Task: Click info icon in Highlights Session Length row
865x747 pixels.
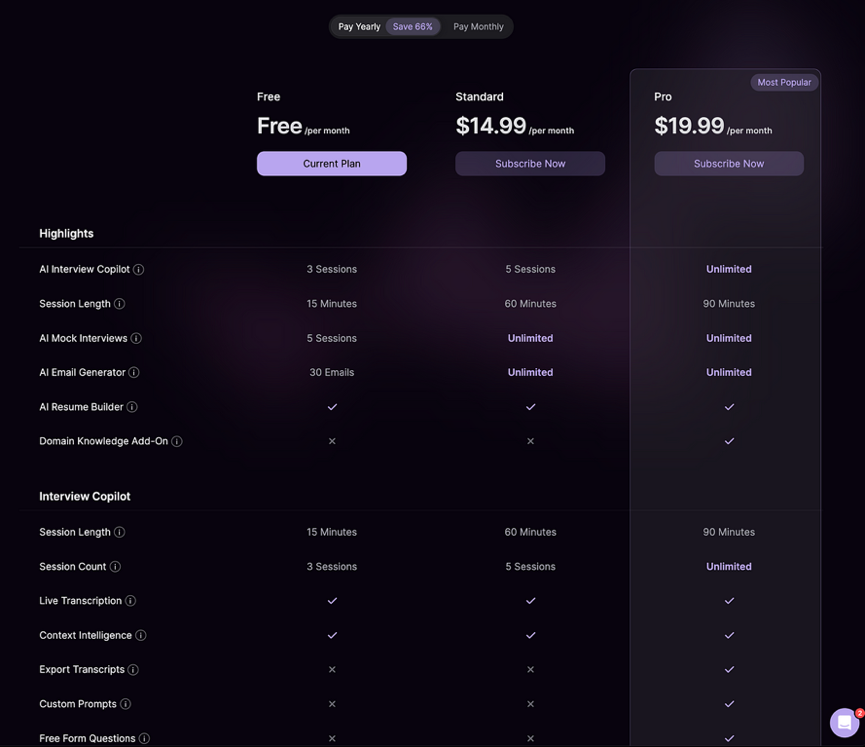Action: pos(120,304)
